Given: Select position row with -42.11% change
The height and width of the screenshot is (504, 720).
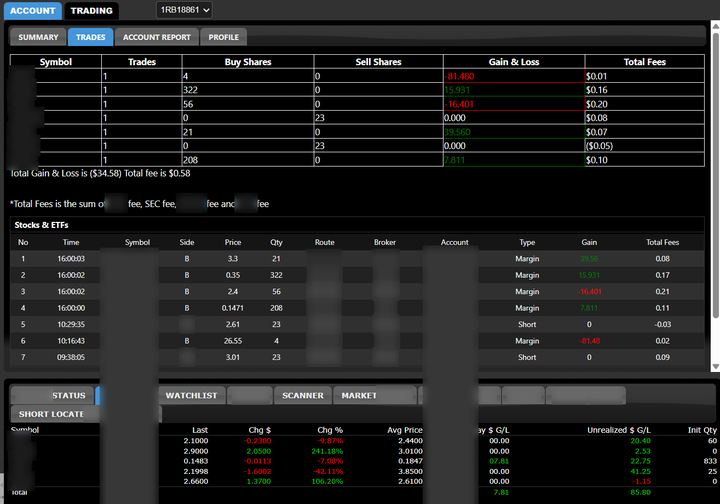Looking at the screenshot, I should click(363, 471).
